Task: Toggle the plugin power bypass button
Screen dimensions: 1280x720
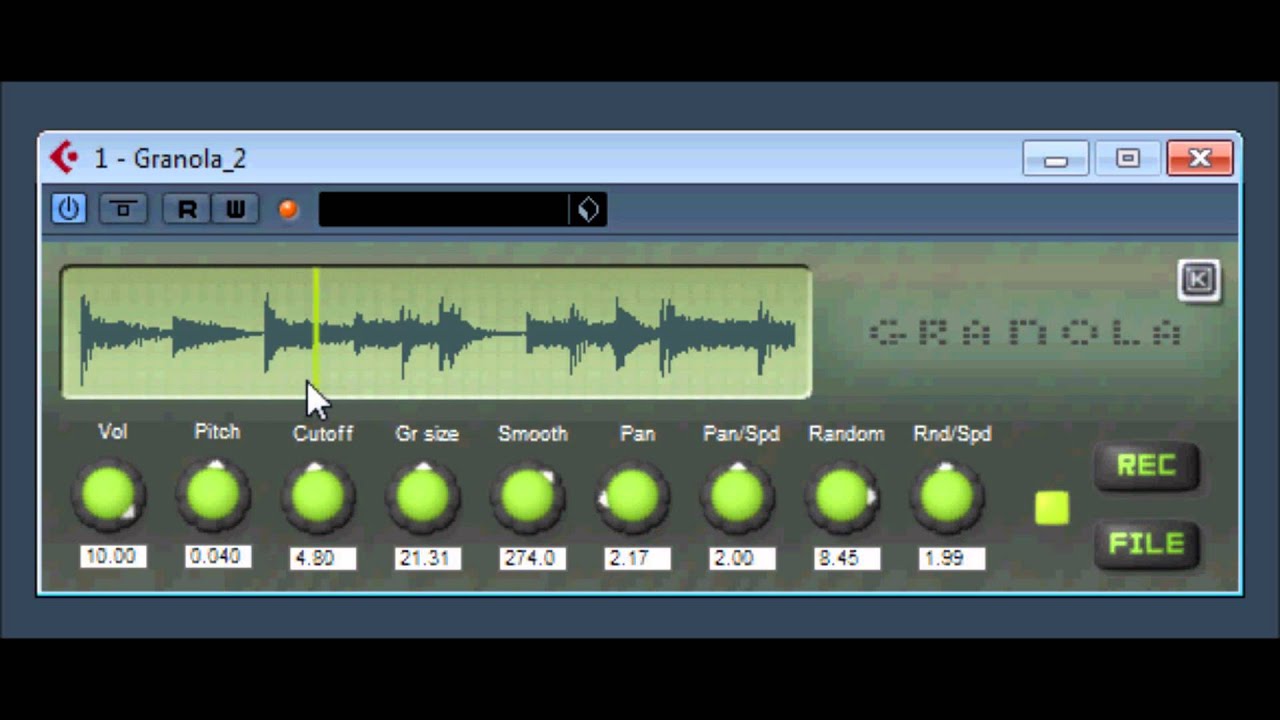Action: pyautogui.click(x=68, y=209)
